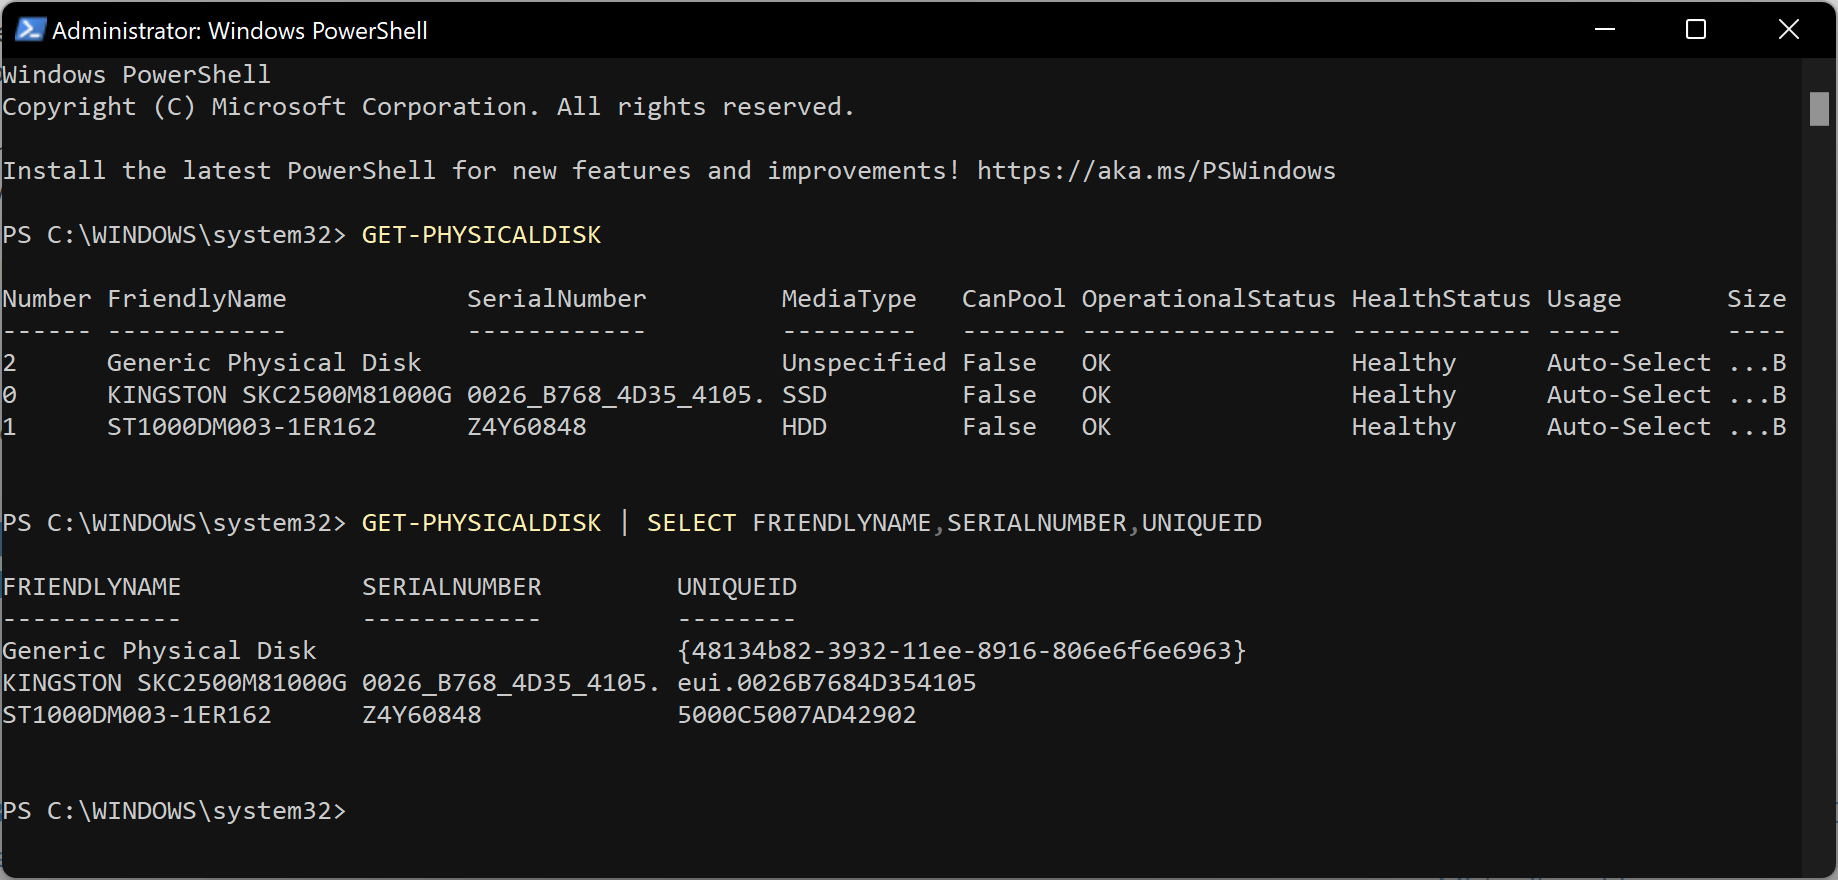Click the https://aka.ms/PSWindows link text
Viewport: 1838px width, 880px height.
pos(1156,171)
